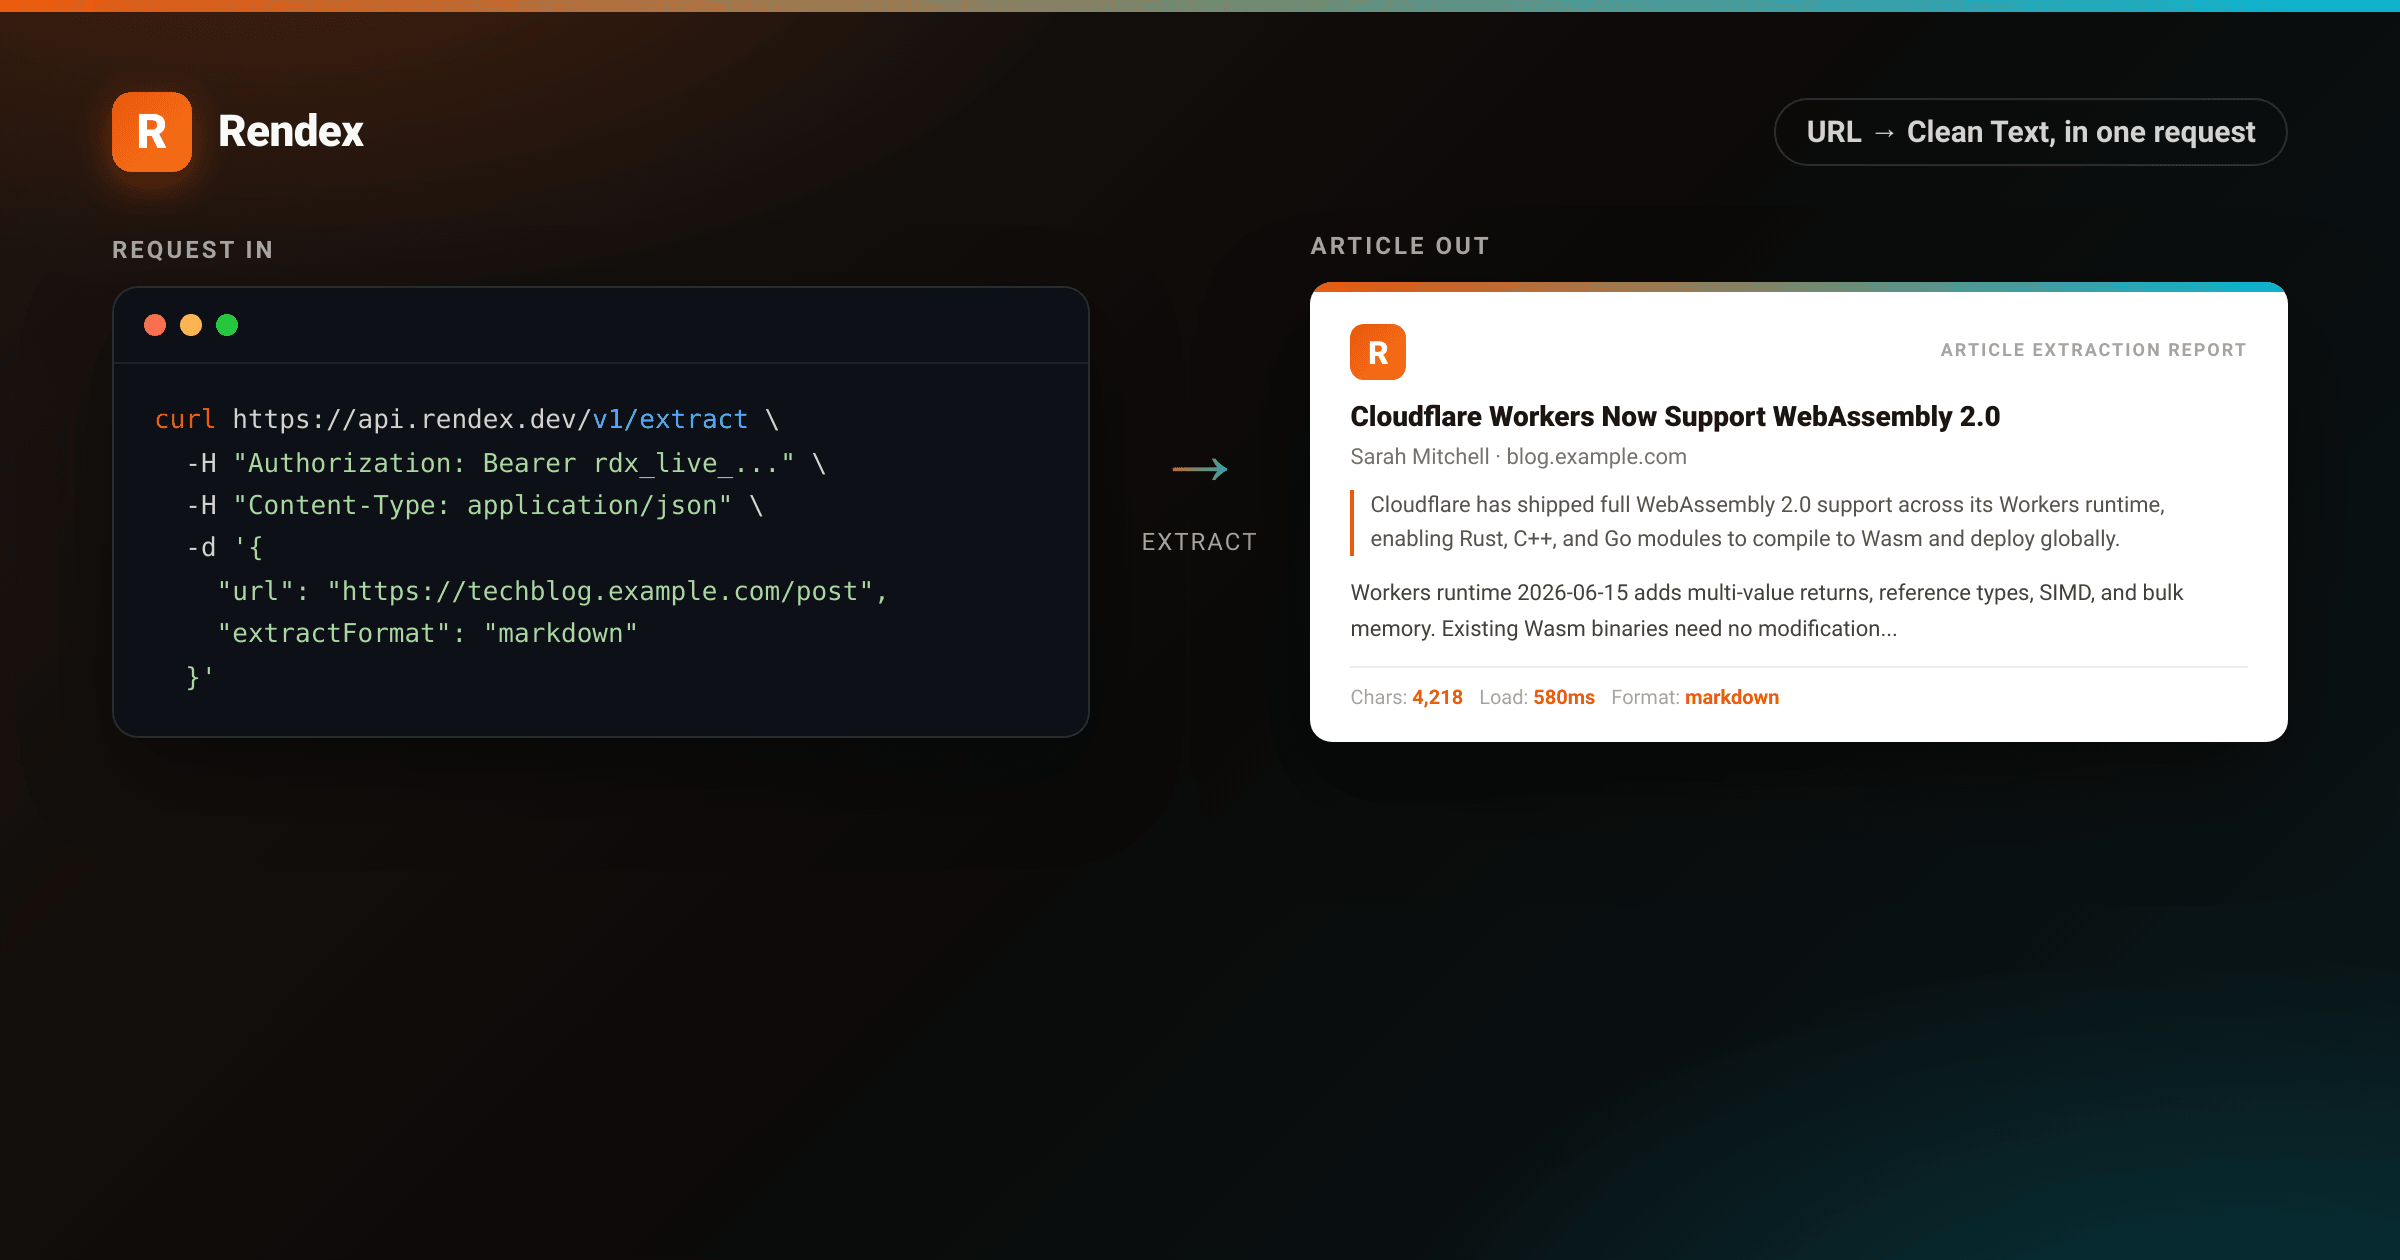
Task: Click the techblog.example.com/post url value
Action: (x=600, y=591)
